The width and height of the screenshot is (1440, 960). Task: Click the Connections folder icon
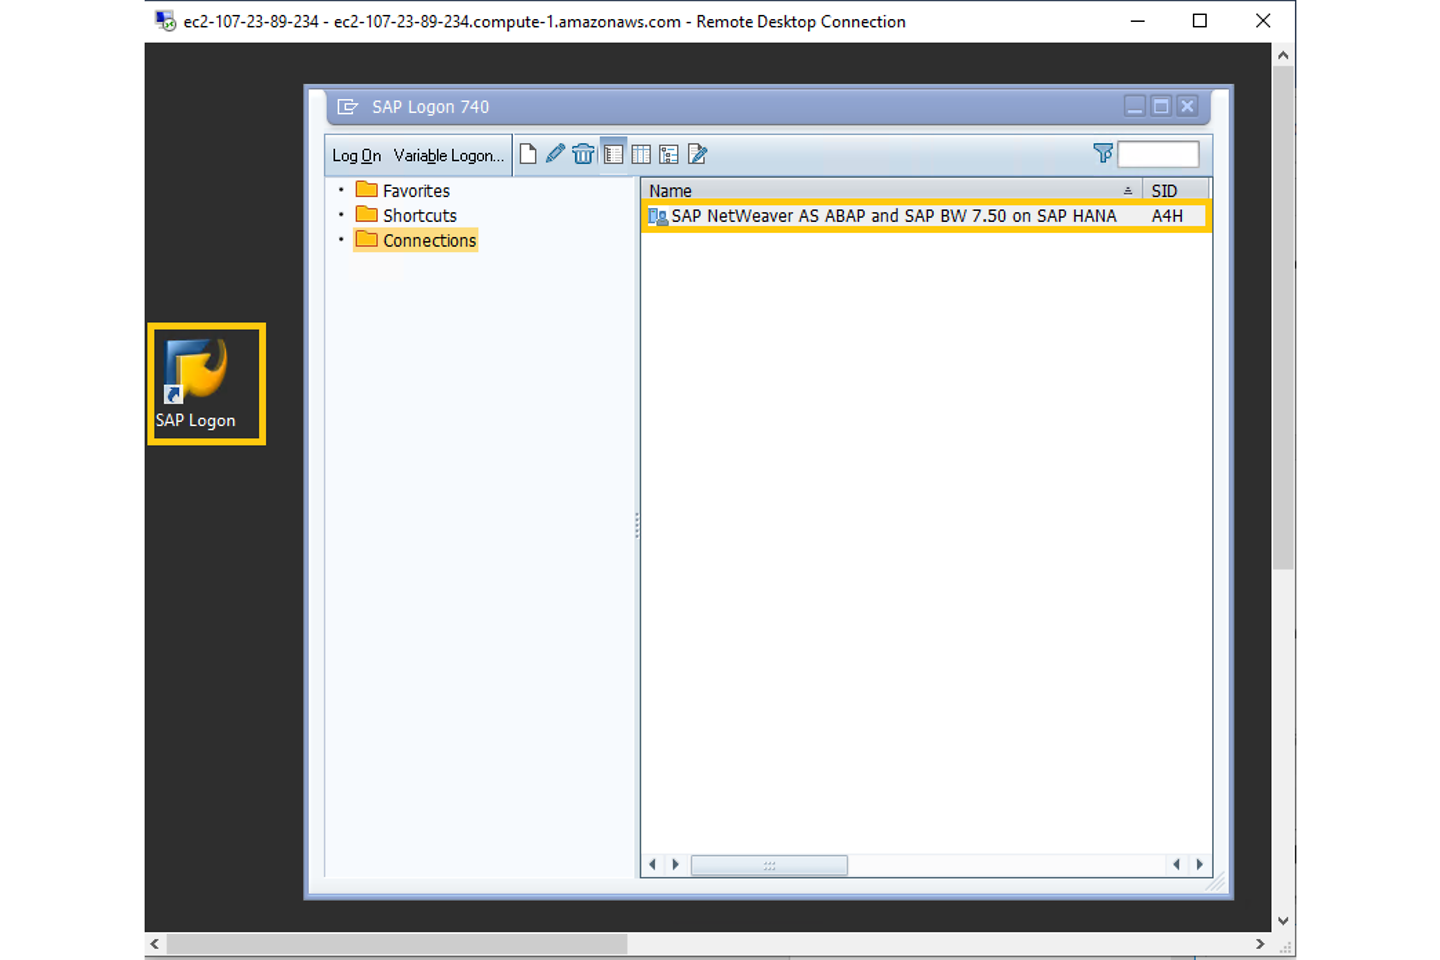pos(367,239)
